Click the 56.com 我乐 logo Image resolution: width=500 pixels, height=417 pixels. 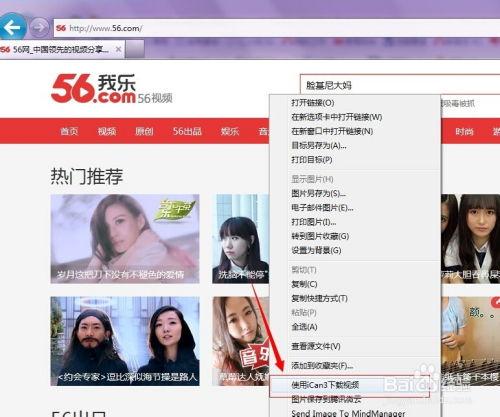94,88
